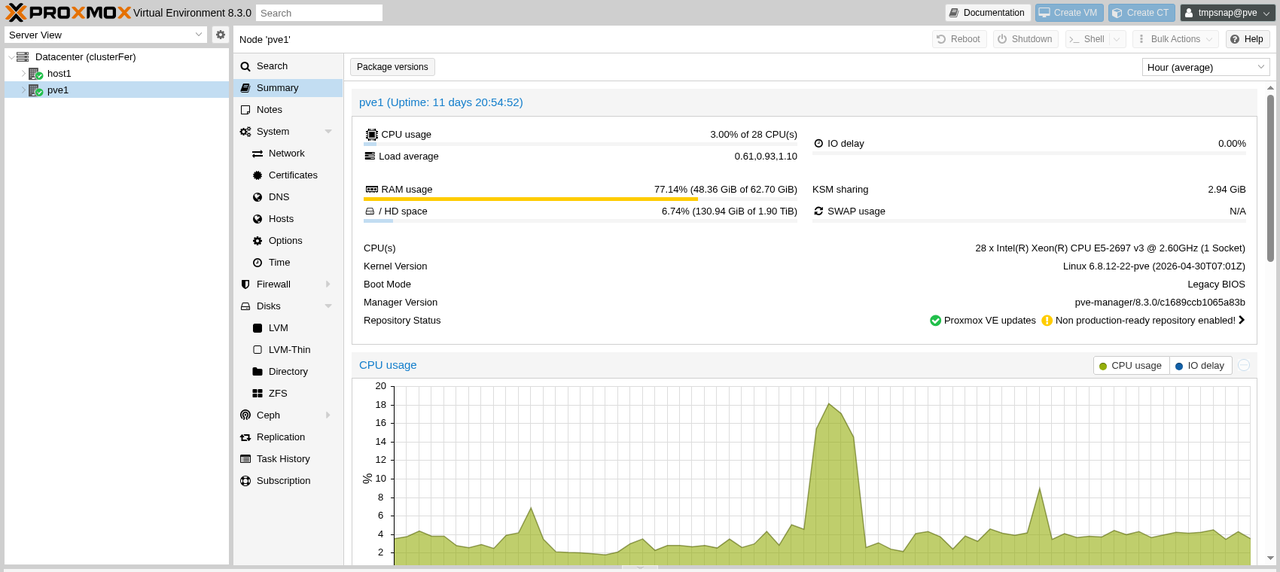
Task: Open the Notes menu item
Action: (x=288, y=110)
